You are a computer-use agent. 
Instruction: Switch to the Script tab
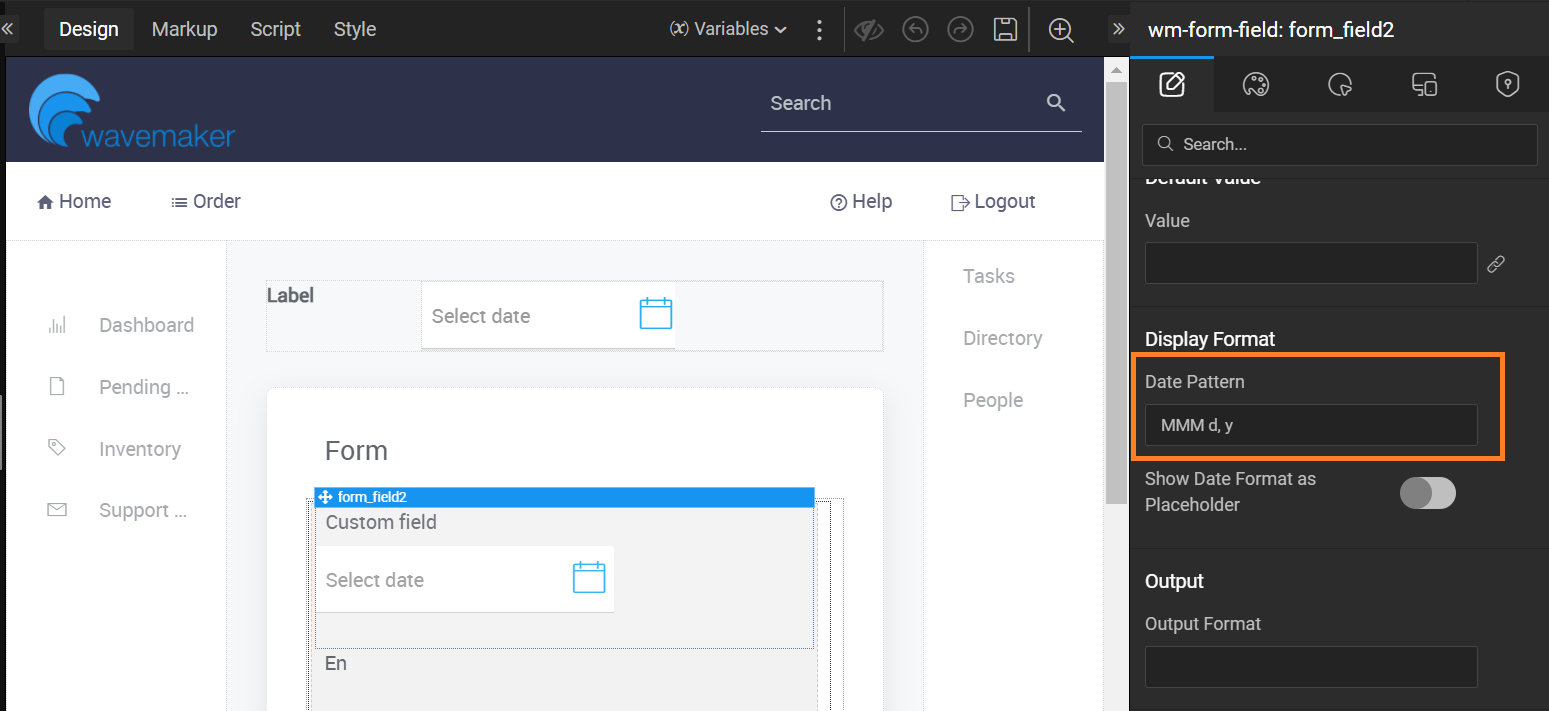click(275, 29)
